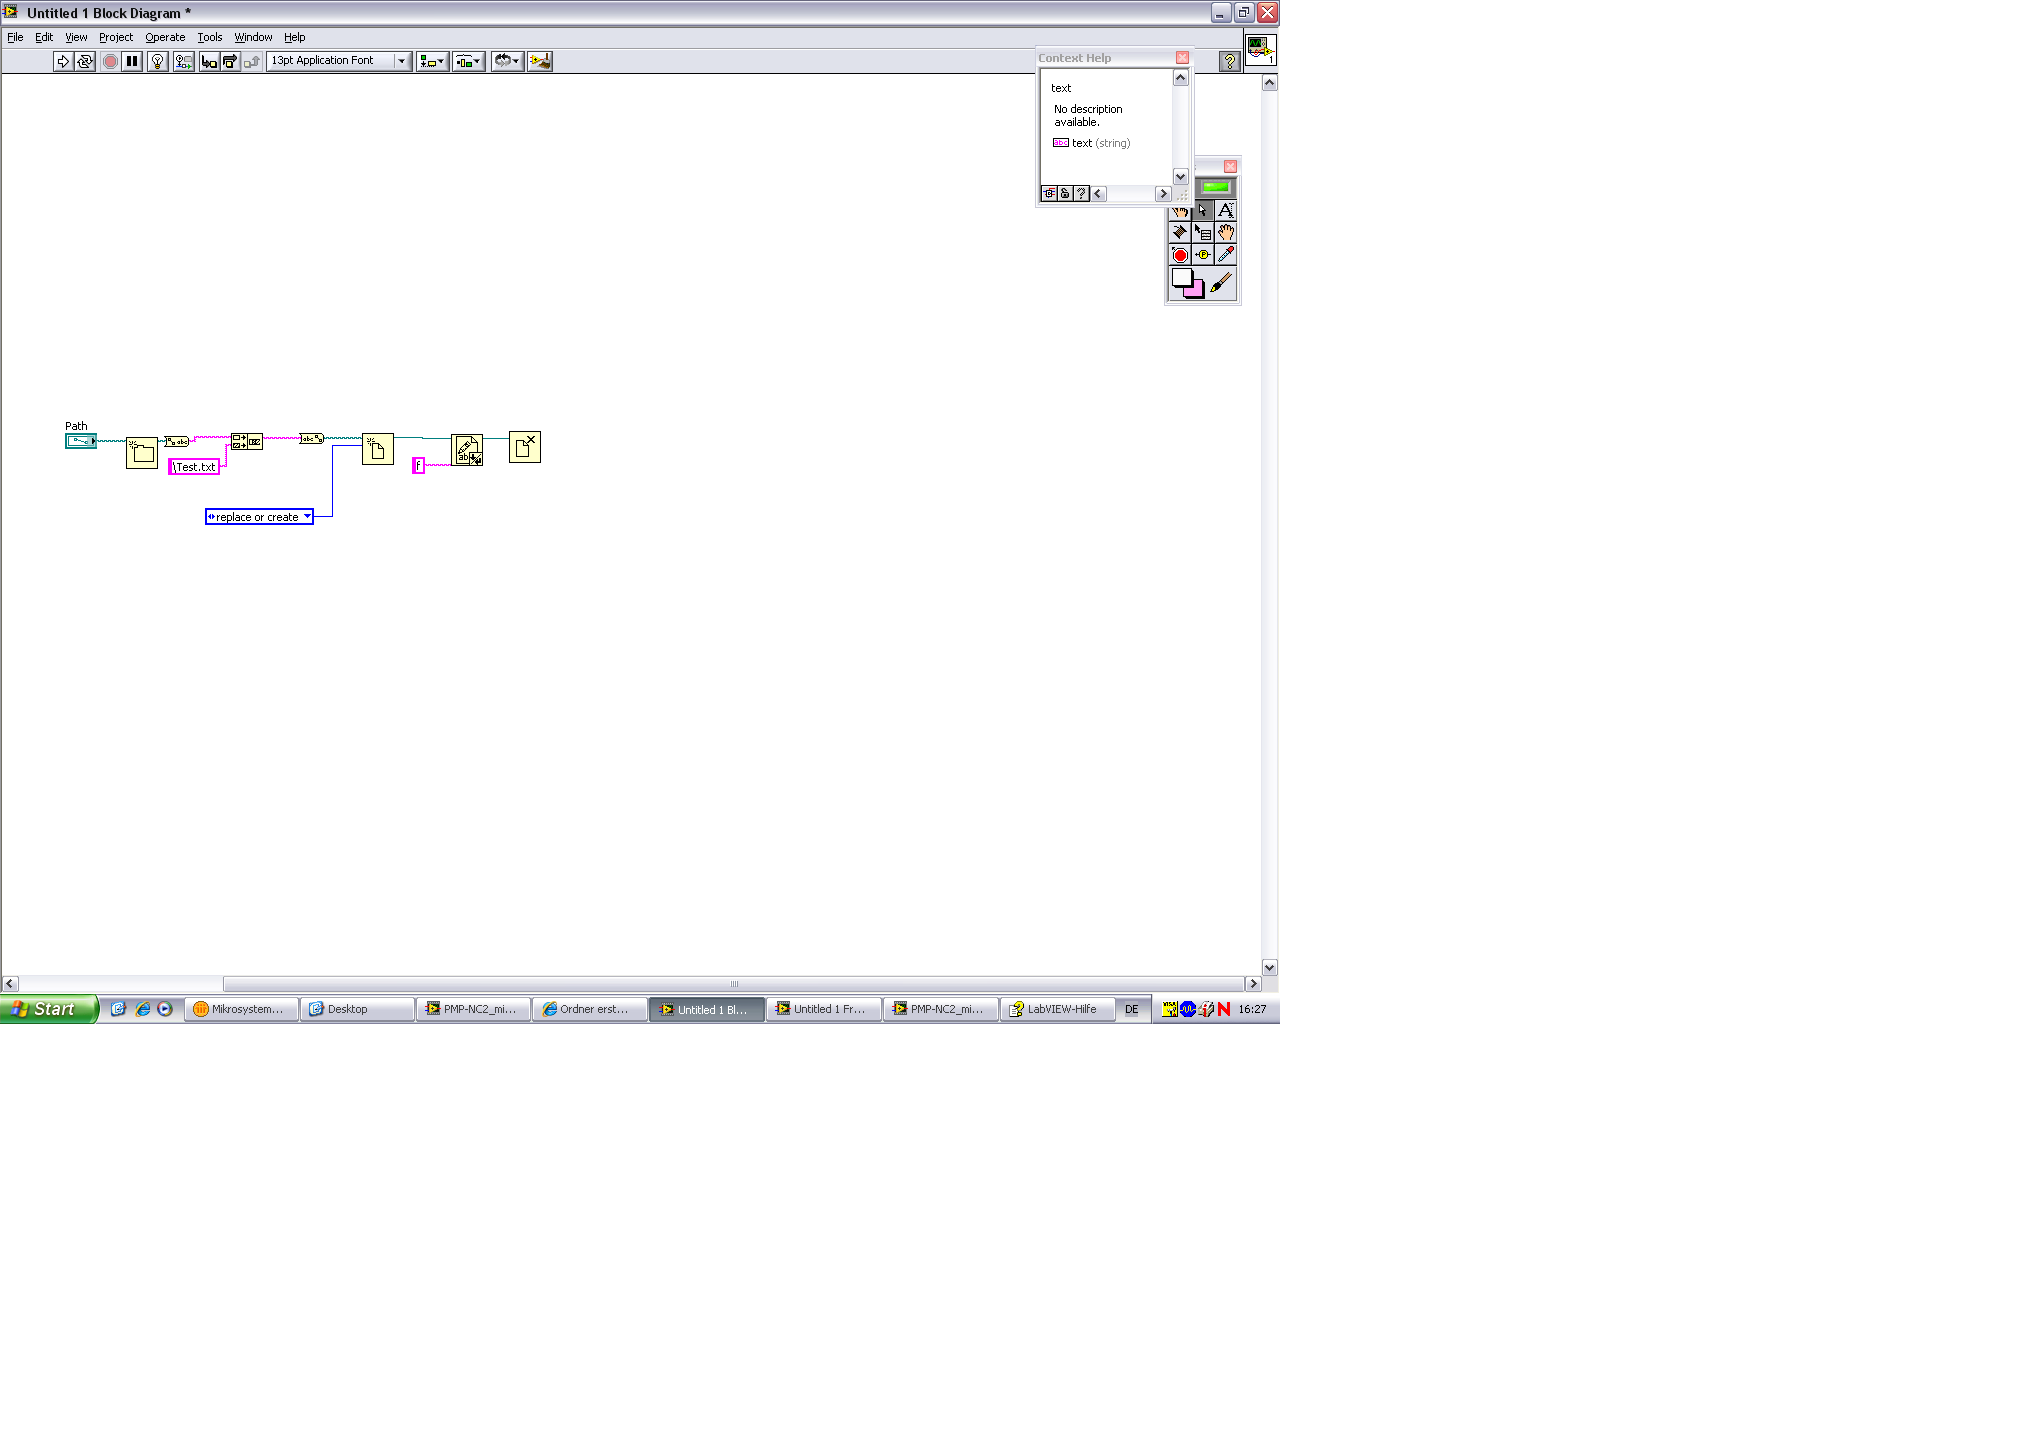Open the Tools menu
This screenshot has height=1430, width=2022.
pyautogui.click(x=209, y=37)
